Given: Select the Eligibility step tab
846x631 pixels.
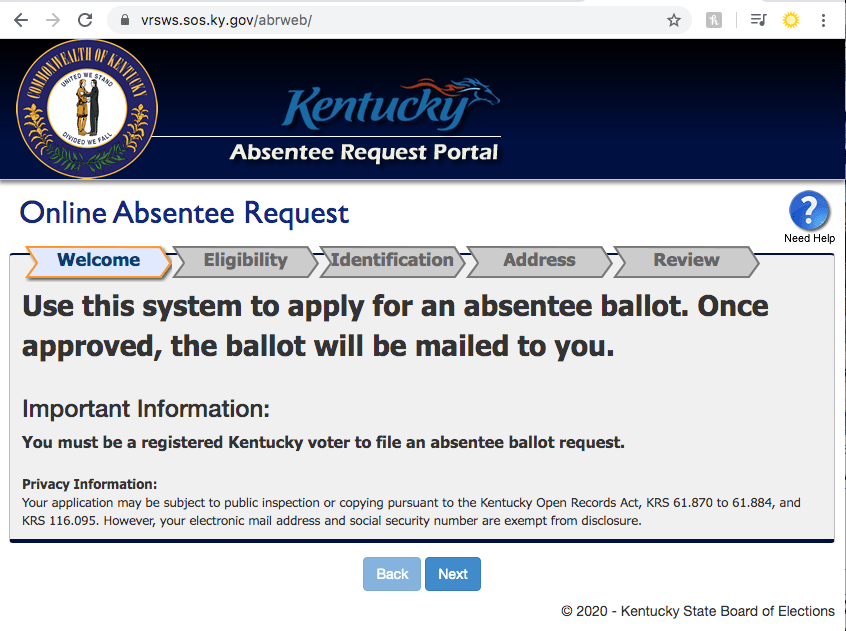Looking at the screenshot, I should click(245, 262).
